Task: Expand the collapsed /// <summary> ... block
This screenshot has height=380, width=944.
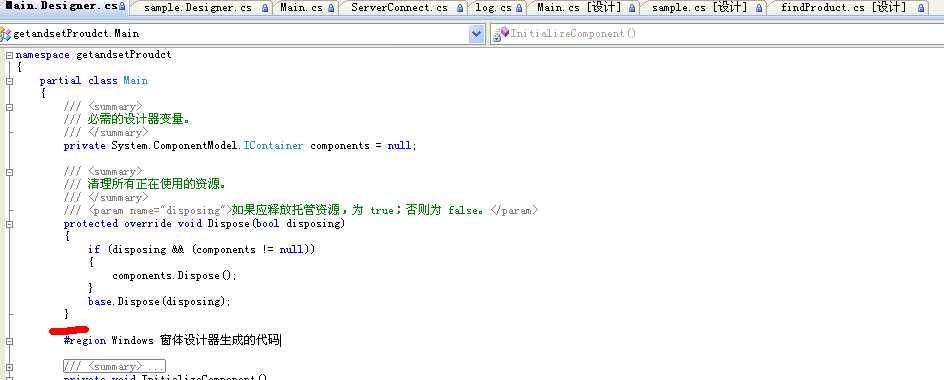Action: 10,367
